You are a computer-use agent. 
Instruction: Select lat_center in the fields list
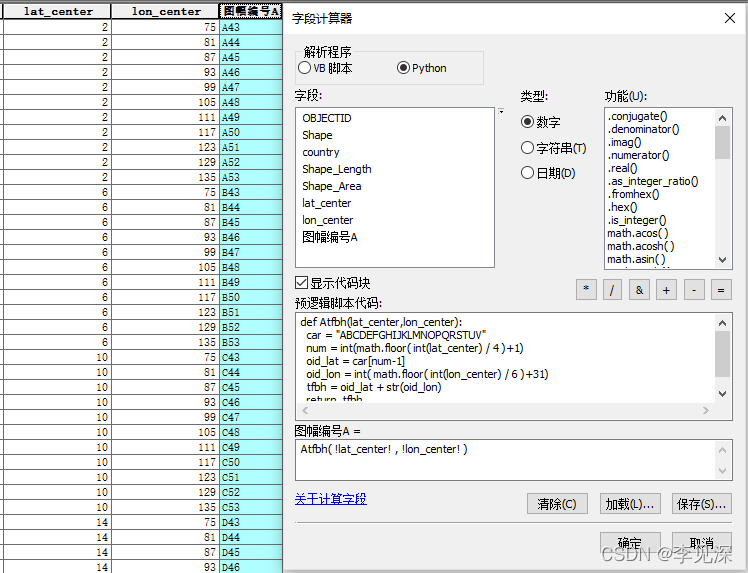(x=327, y=203)
